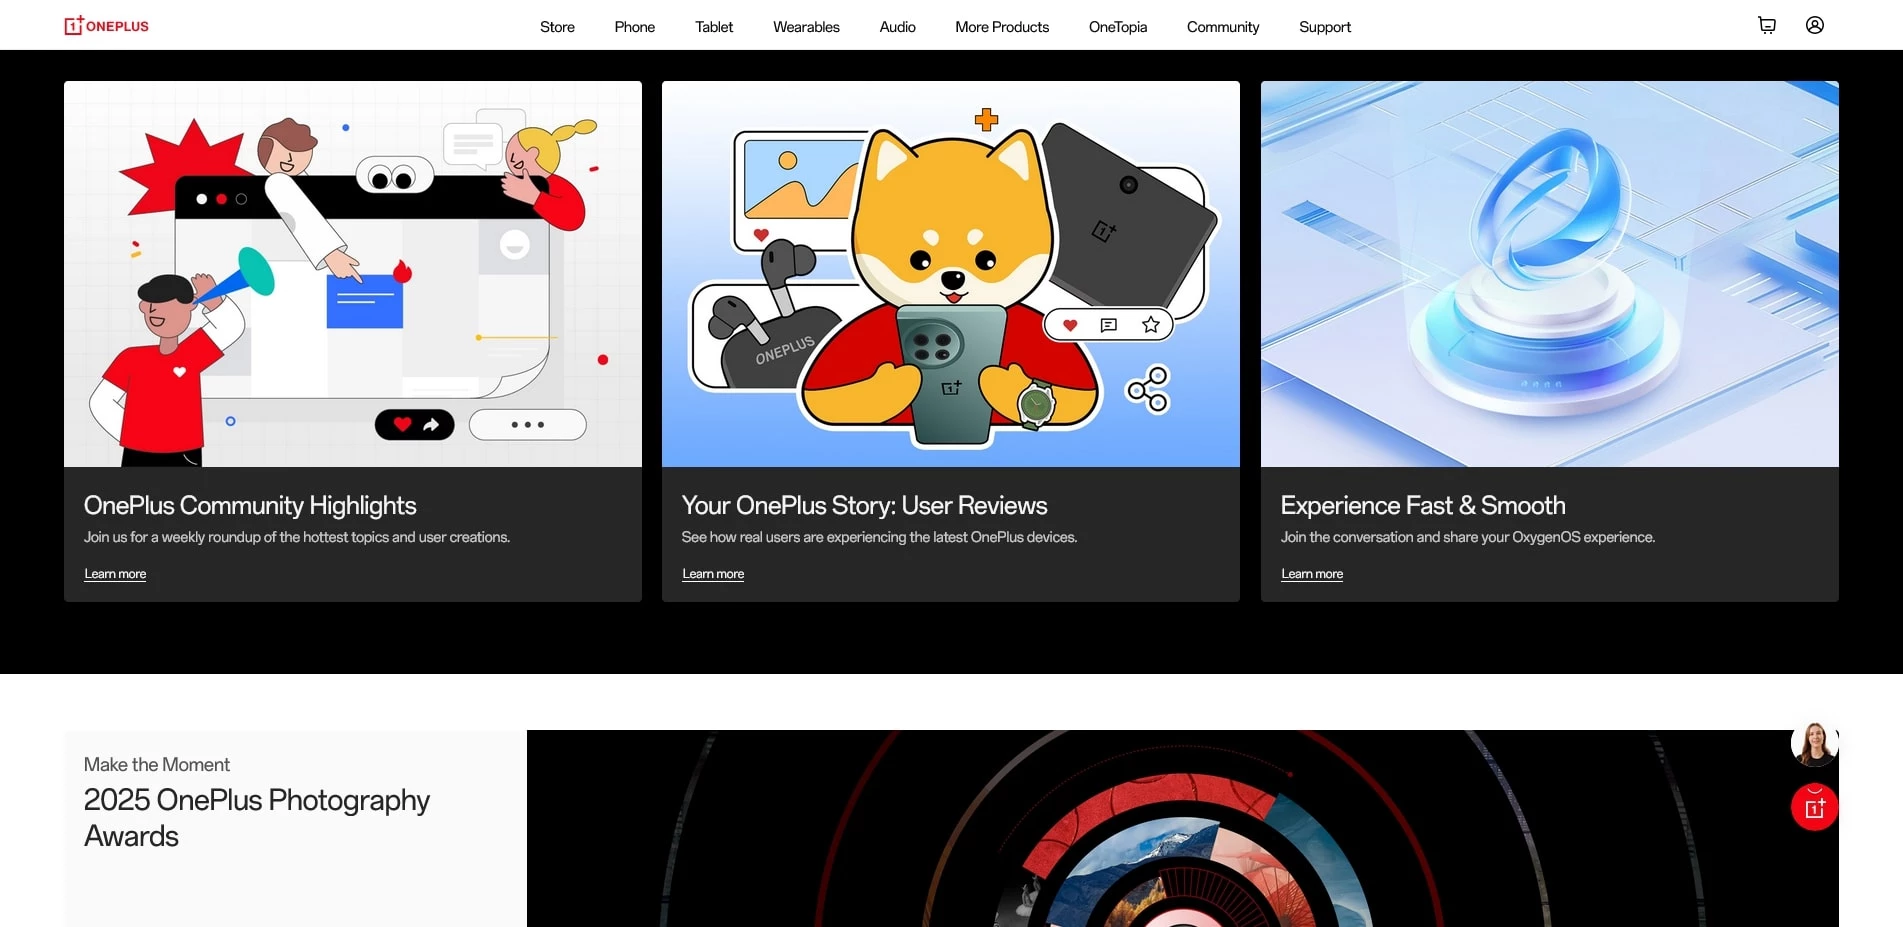Open the Store menu item
The height and width of the screenshot is (927, 1903).
(x=557, y=27)
